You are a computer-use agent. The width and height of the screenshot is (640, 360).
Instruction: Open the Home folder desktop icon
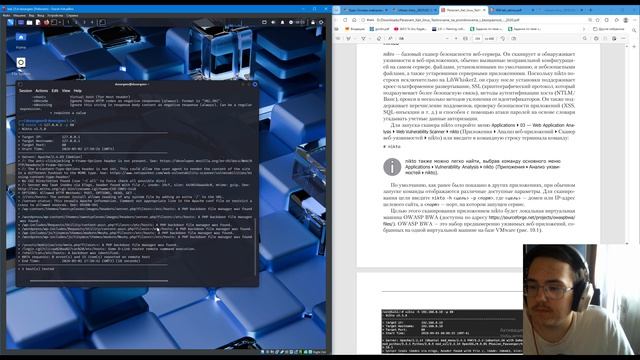click(21, 40)
